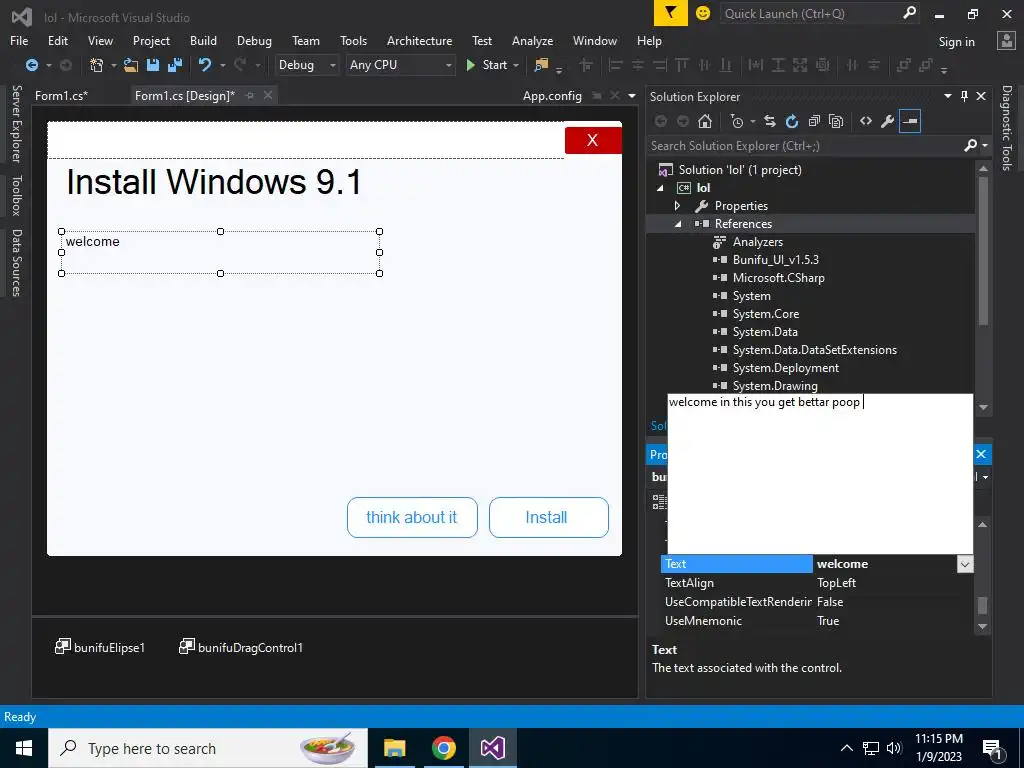
Task: Click the pin icon on Form1.cs [Design] tab
Action: 249,95
